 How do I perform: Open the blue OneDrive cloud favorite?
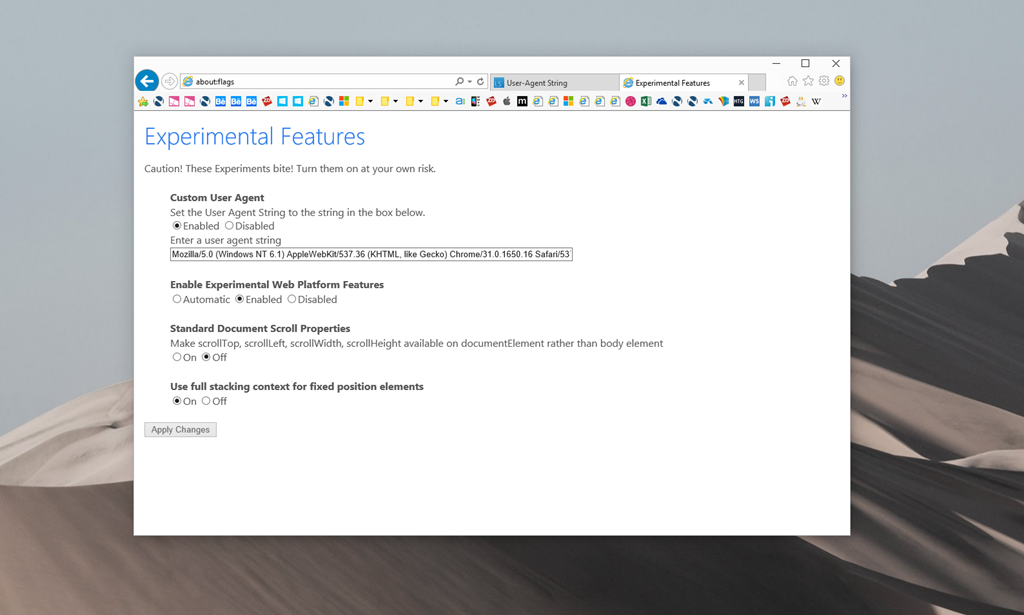pos(662,101)
